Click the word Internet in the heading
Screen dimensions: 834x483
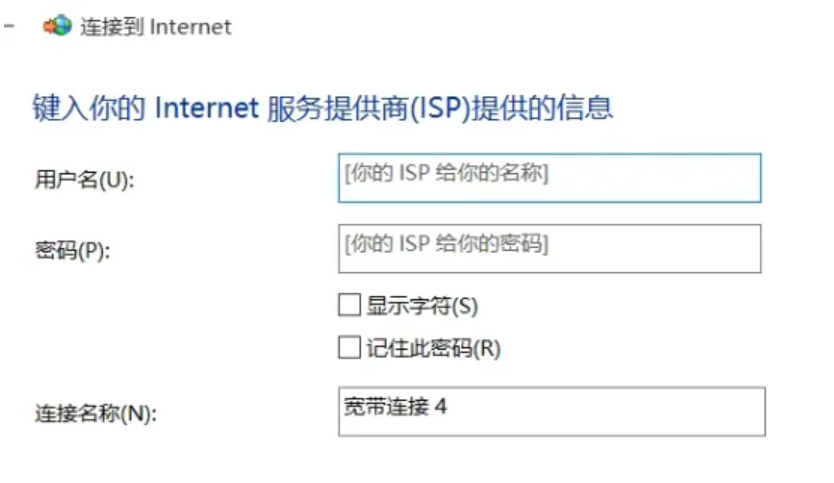click(206, 108)
